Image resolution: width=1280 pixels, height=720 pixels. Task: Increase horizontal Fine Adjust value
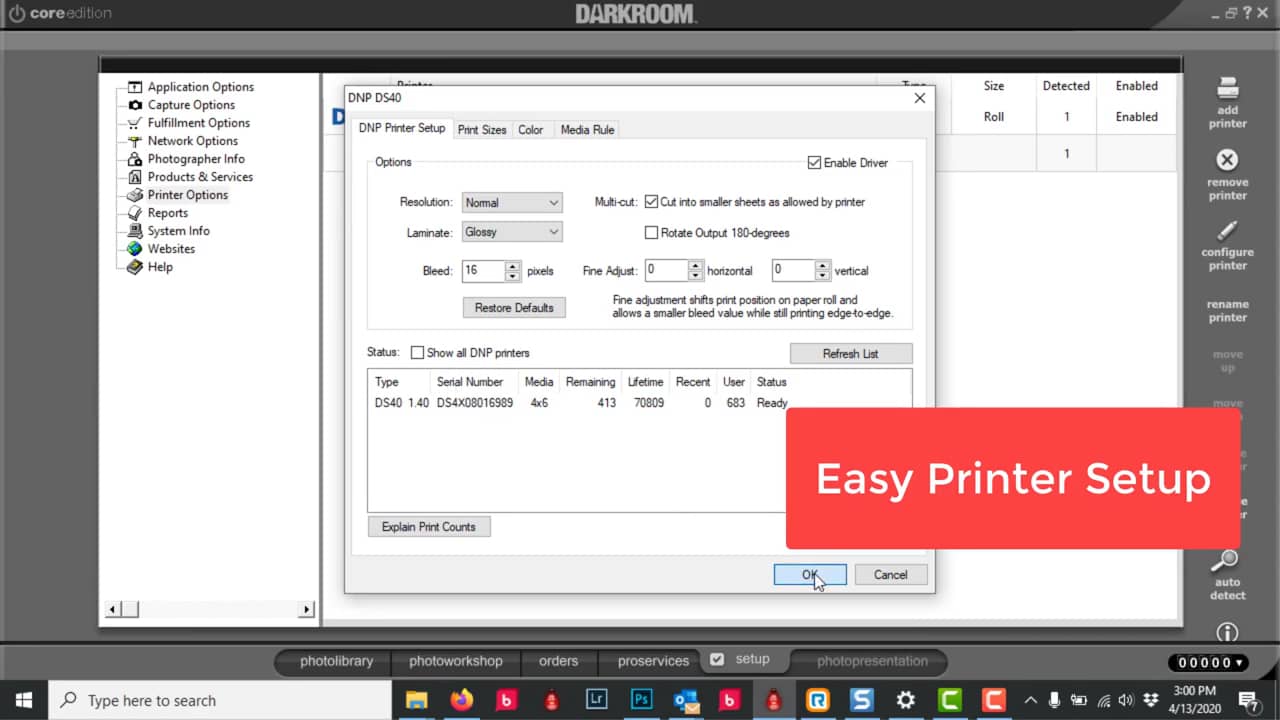pos(696,266)
